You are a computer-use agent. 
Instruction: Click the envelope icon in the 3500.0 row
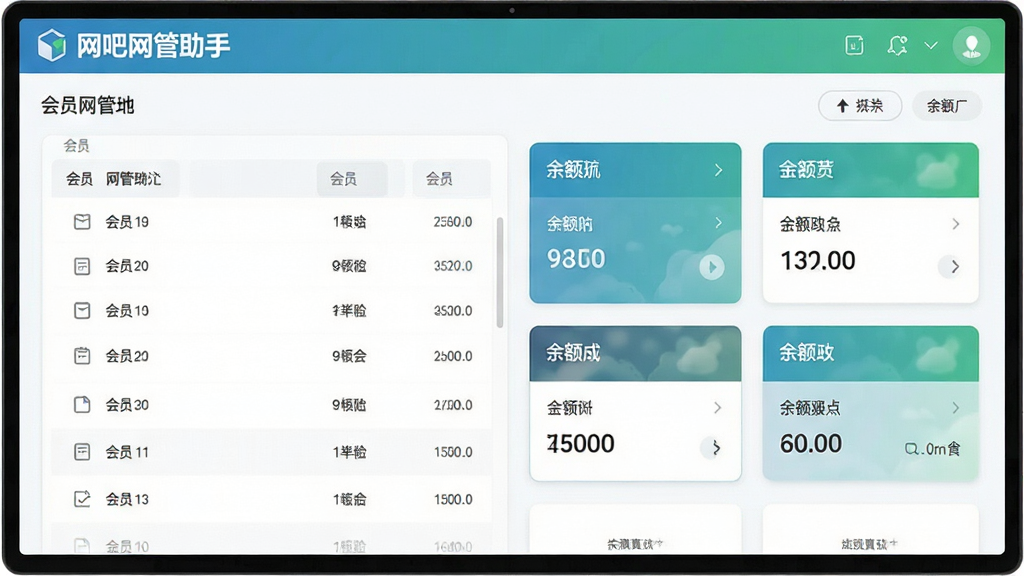[82, 310]
